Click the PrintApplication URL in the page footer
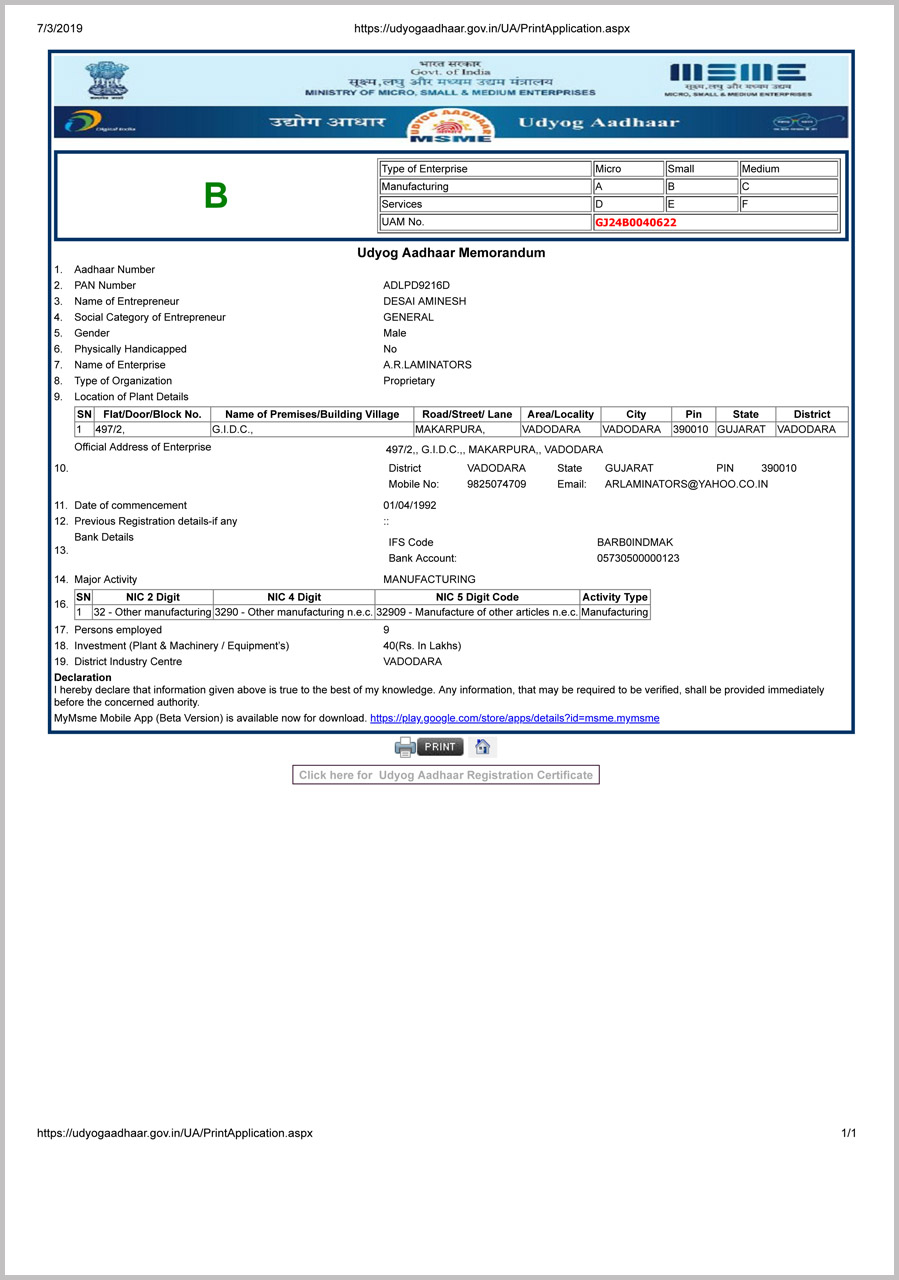899x1280 pixels. (175, 1133)
